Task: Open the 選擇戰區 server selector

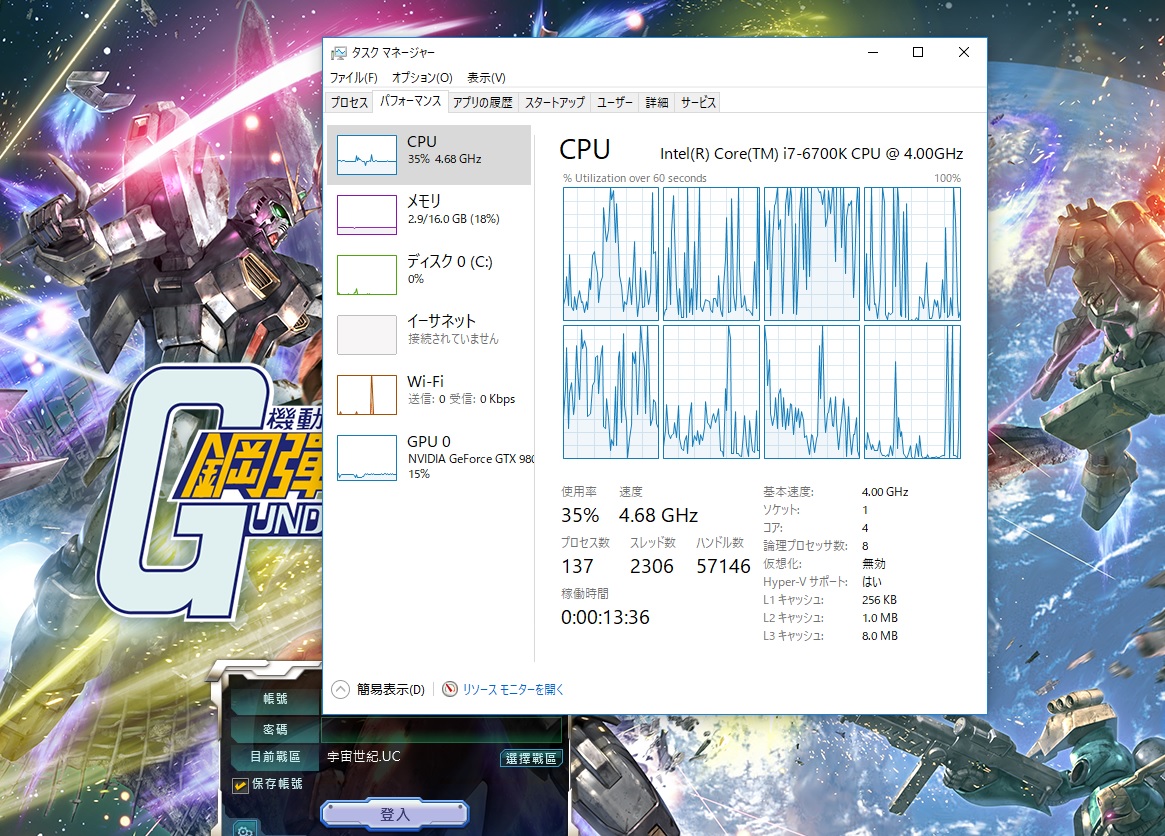Action: [x=531, y=758]
